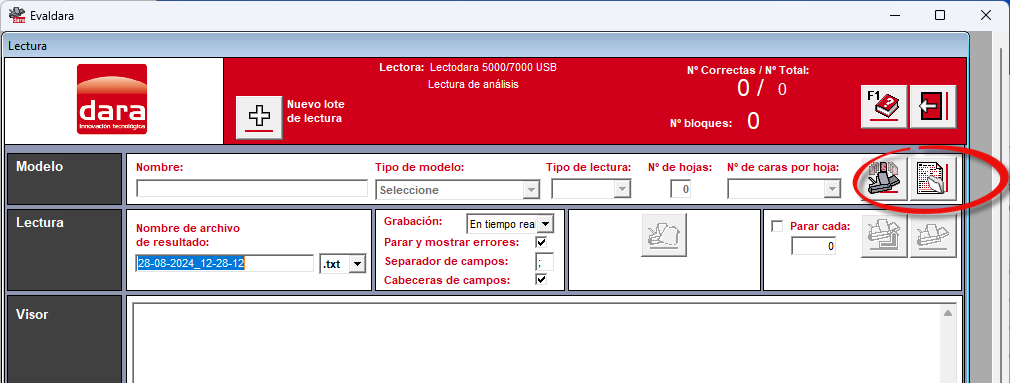
Task: Click the manual sheet marking icon in Modelo row
Action: click(933, 179)
